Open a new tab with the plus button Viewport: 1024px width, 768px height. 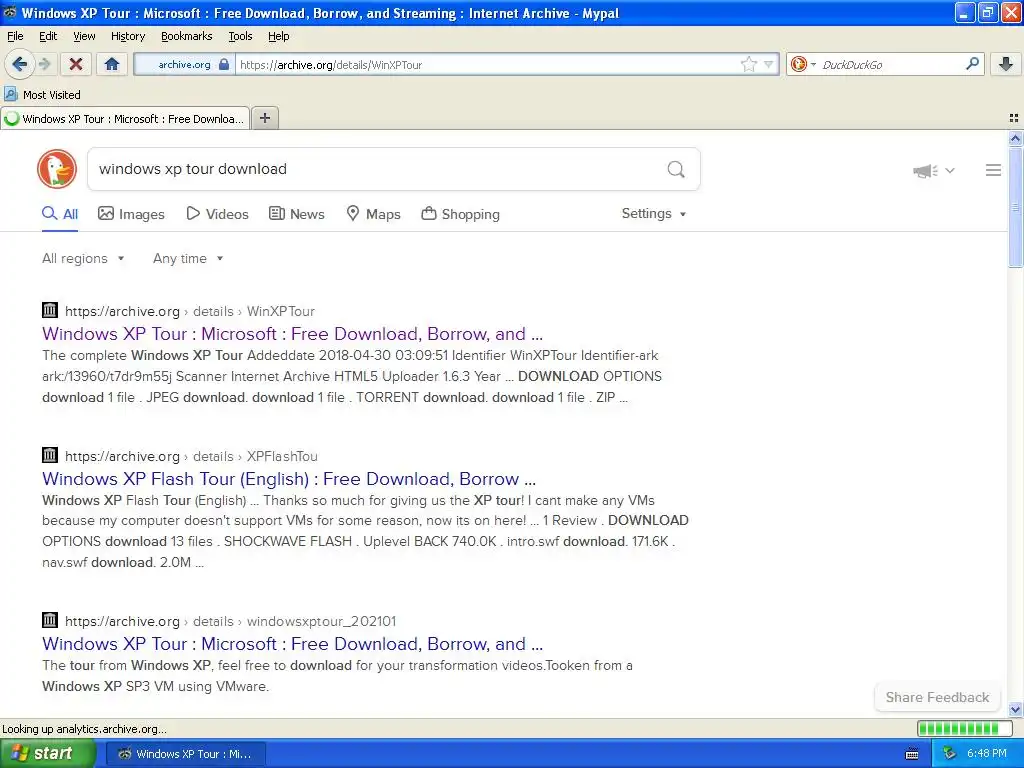264,118
